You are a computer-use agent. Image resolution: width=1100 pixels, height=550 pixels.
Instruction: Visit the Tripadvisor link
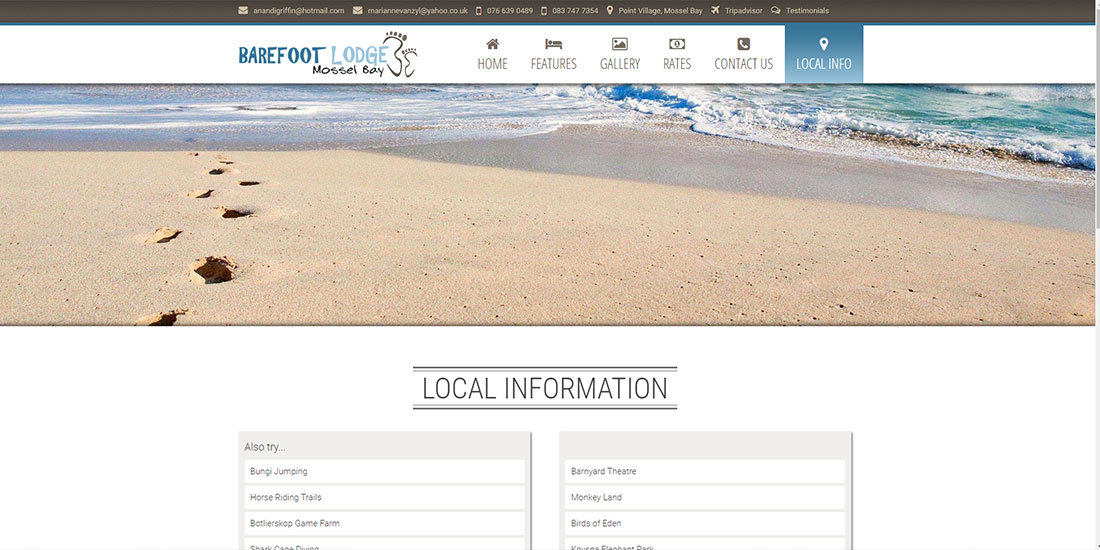coord(744,11)
